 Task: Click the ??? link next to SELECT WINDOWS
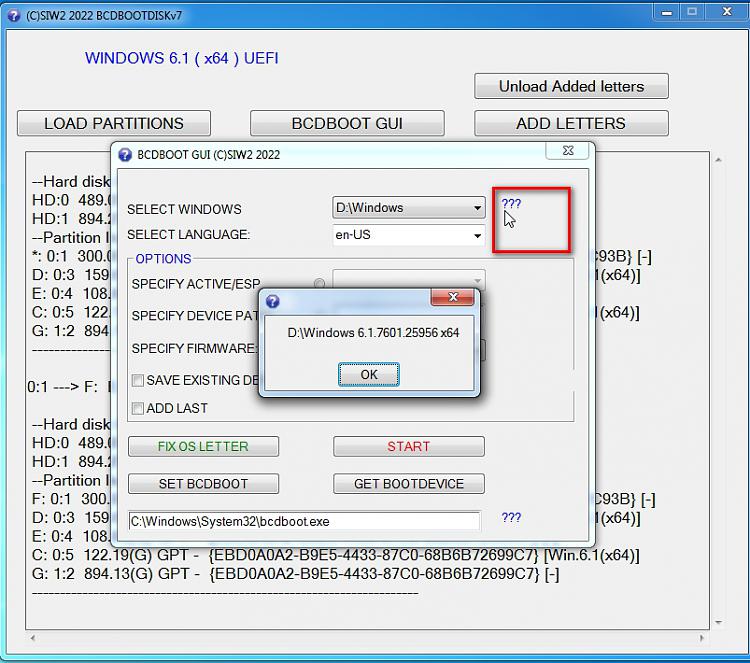[x=511, y=204]
